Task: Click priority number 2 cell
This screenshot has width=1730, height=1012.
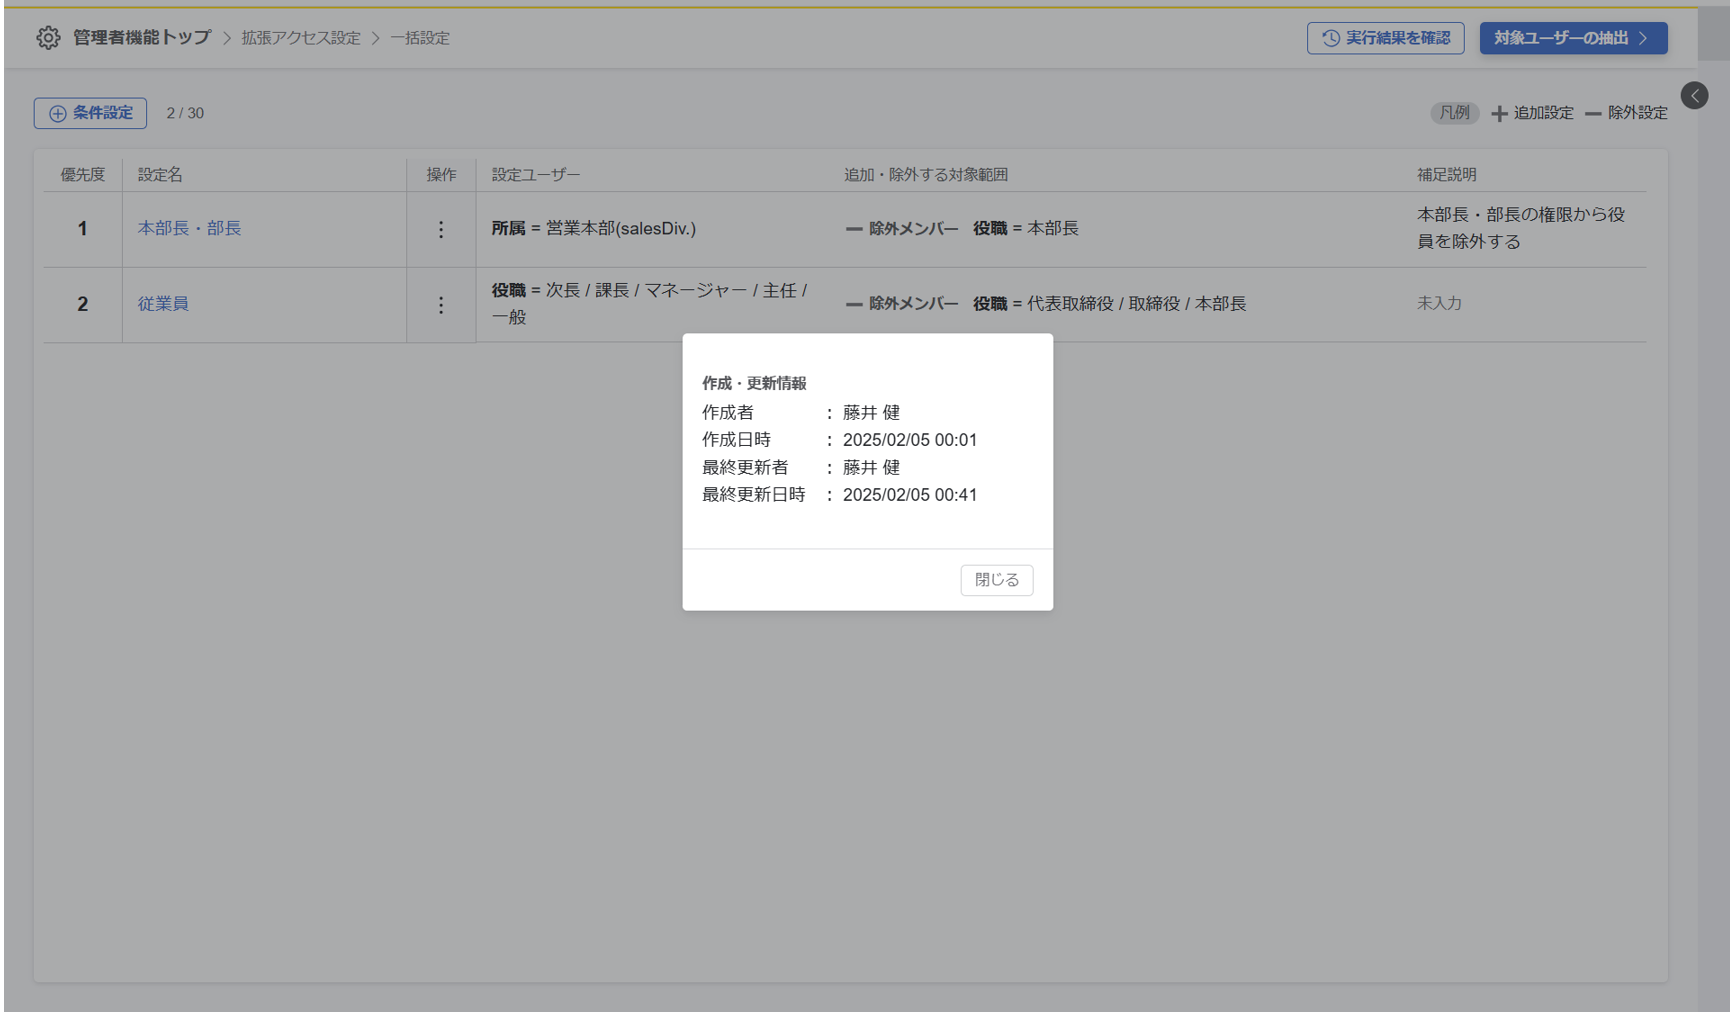Action: tap(83, 304)
